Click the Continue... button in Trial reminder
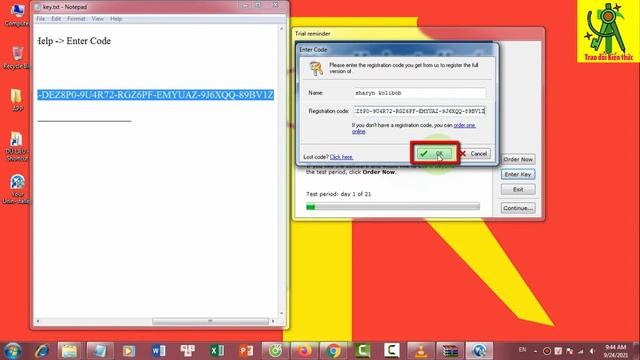Image resolution: width=640 pixels, height=360 pixels. pos(518,208)
